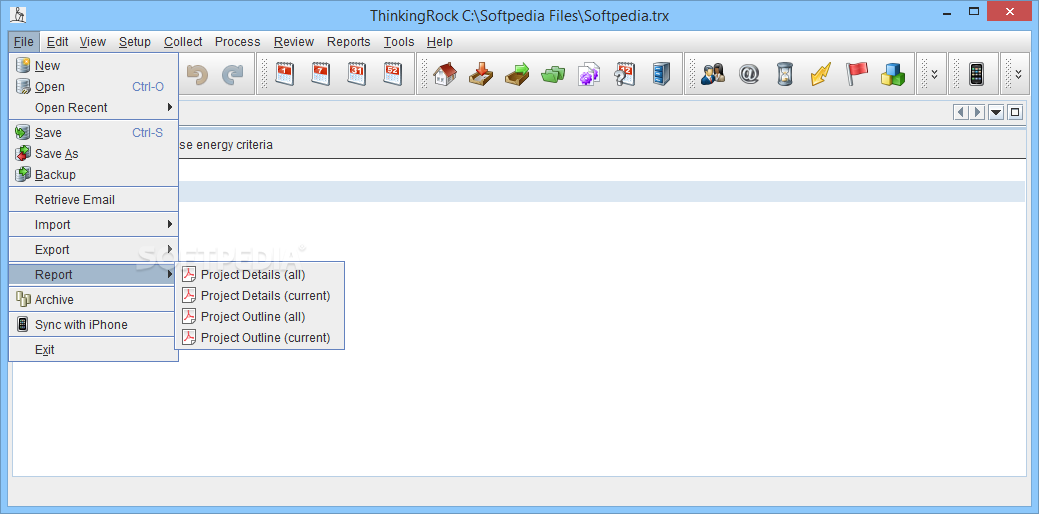Click the ThinkingRock application icon in title bar
Screen dimensions: 1039x514
click(x=19, y=14)
